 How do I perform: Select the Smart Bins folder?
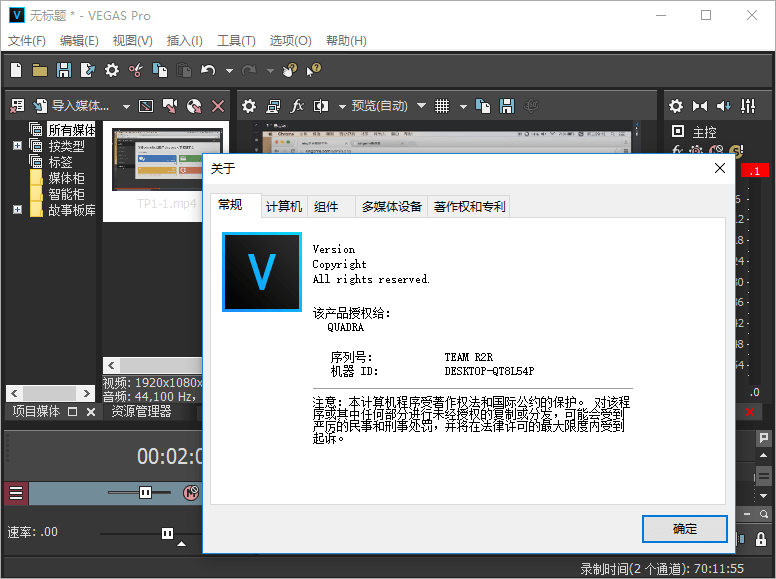pos(66,194)
